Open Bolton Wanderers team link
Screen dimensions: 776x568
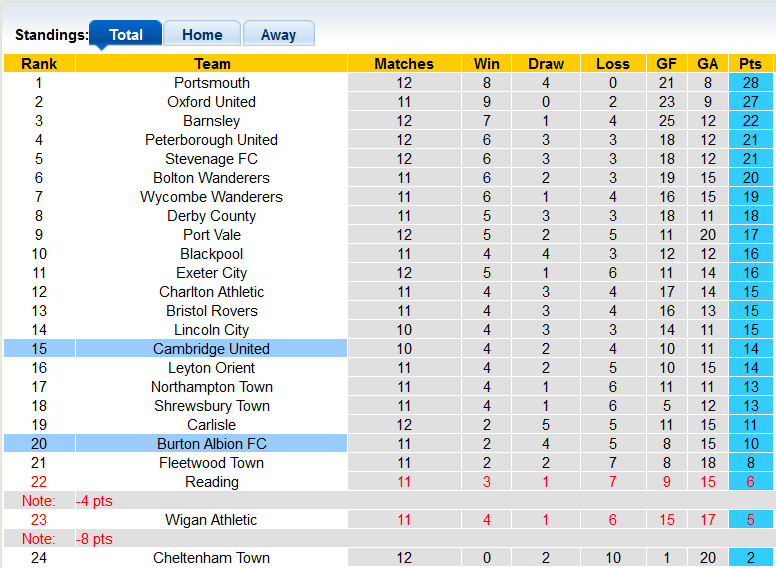(x=212, y=178)
